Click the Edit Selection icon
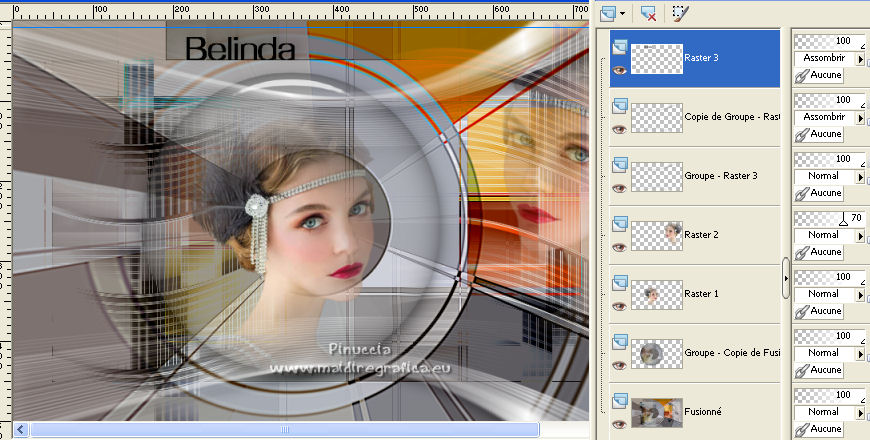870x440 pixels. click(680, 13)
